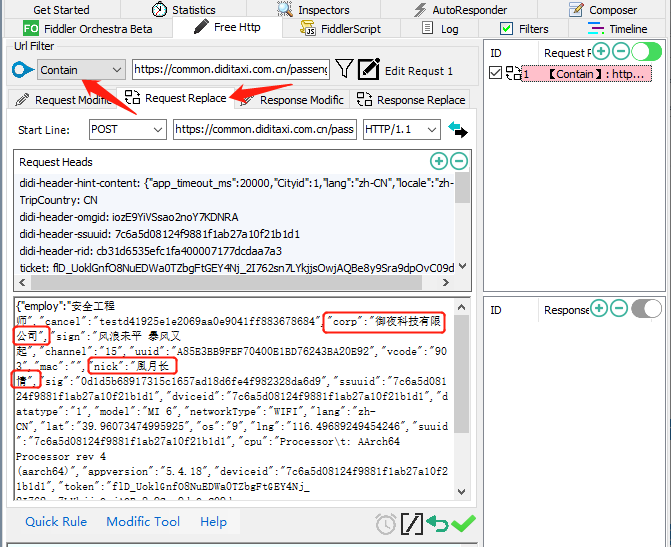Screen dimensions: 671x547
Task: Select the TripCountry: CN header line
Action: (58, 200)
